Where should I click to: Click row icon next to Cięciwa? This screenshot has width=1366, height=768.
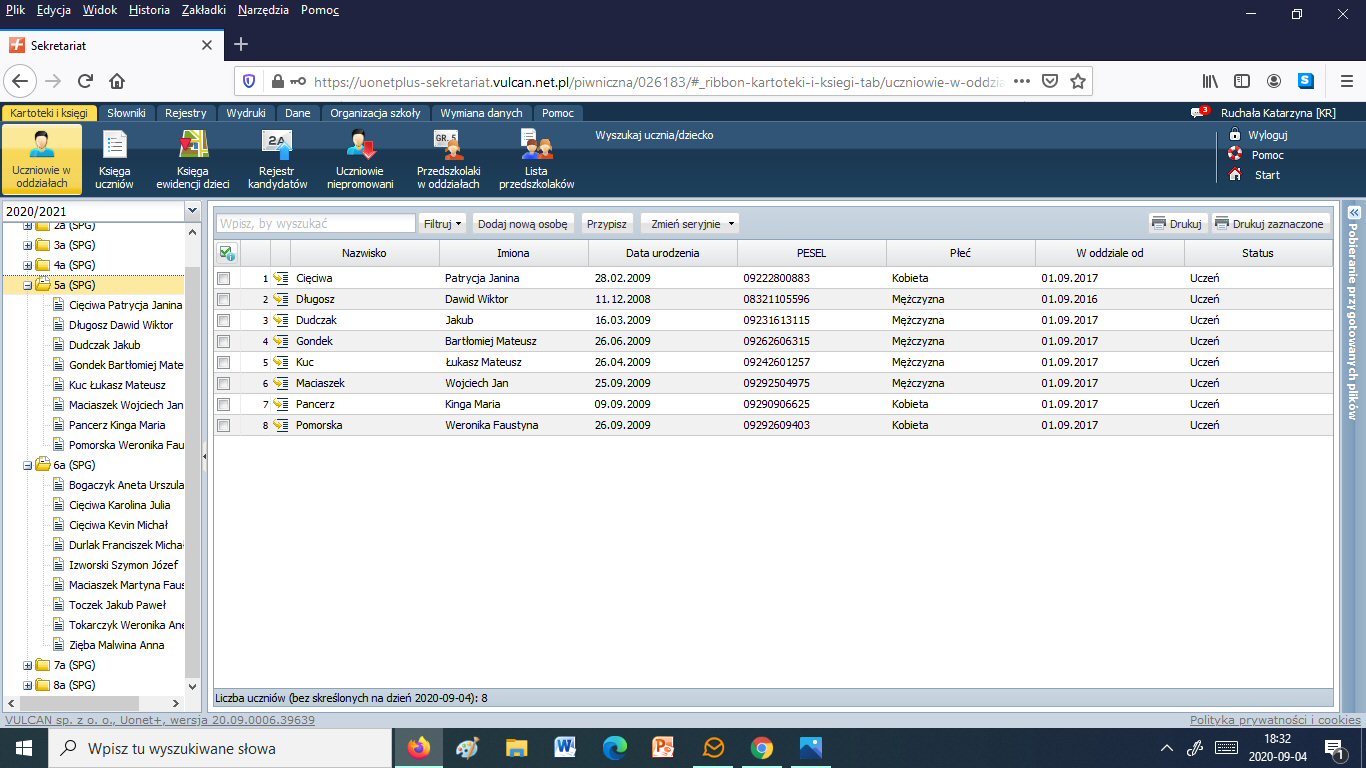280,278
